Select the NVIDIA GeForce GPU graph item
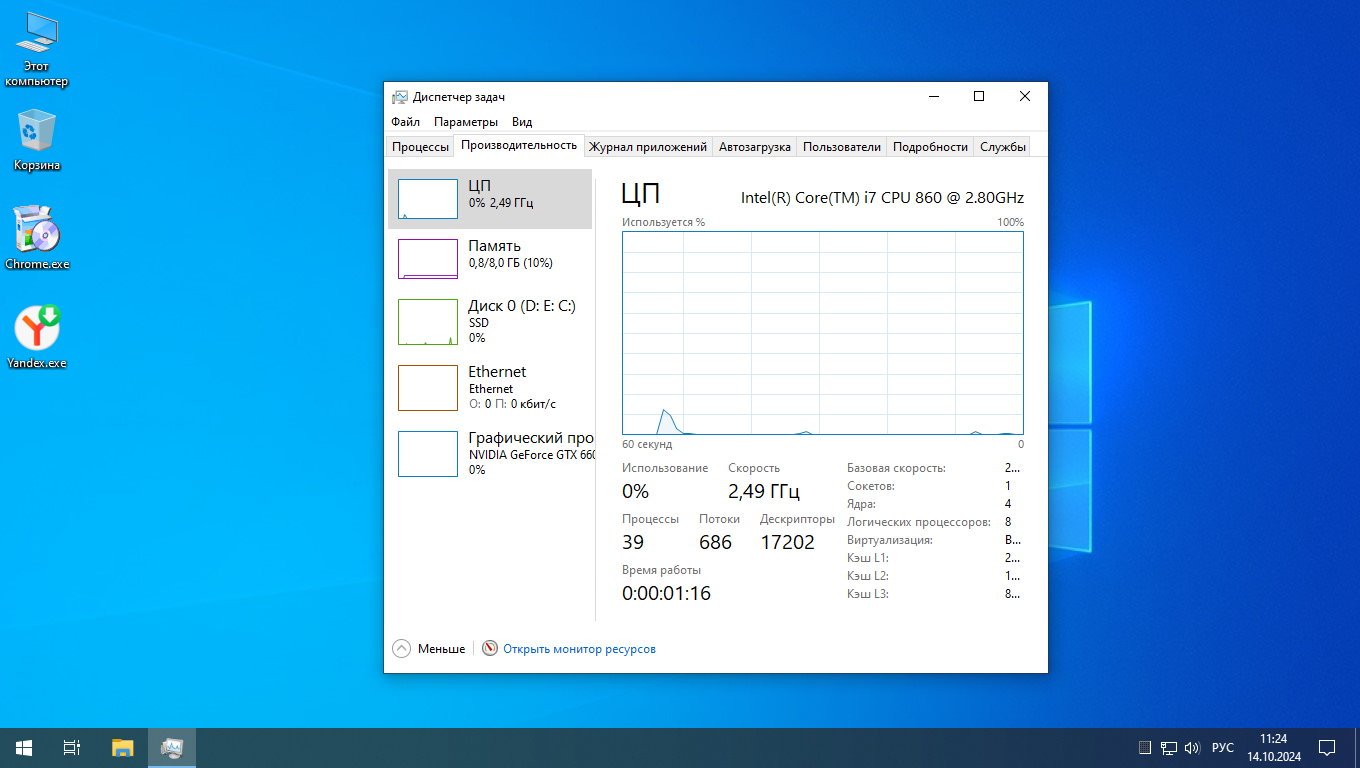Viewport: 1360px width, 768px height. pos(490,453)
